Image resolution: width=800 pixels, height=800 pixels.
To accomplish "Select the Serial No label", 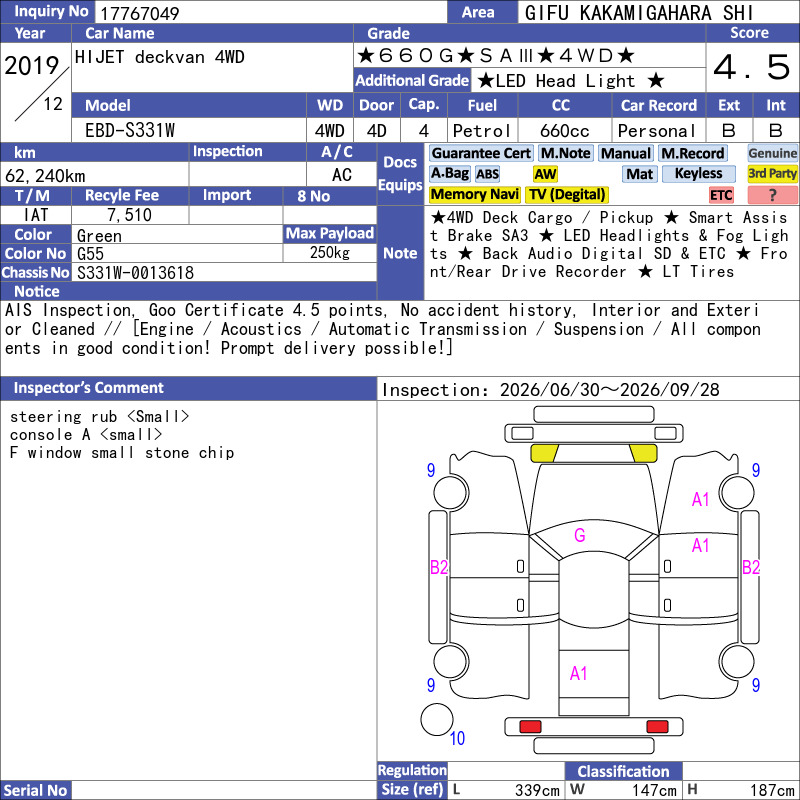I will coord(35,790).
